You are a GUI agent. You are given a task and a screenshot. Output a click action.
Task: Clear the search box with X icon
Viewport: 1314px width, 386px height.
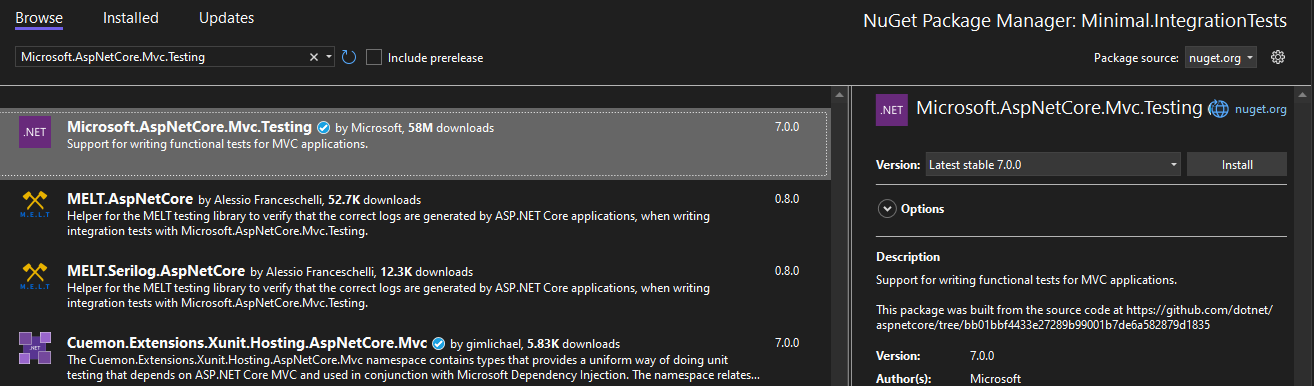[x=314, y=57]
